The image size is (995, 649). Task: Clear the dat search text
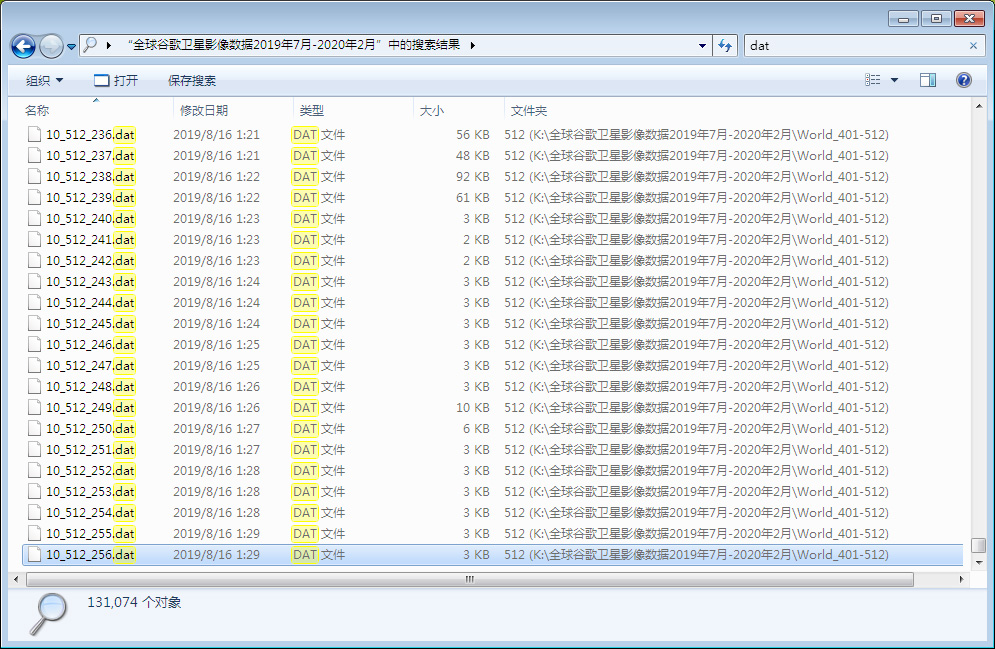[x=975, y=46]
